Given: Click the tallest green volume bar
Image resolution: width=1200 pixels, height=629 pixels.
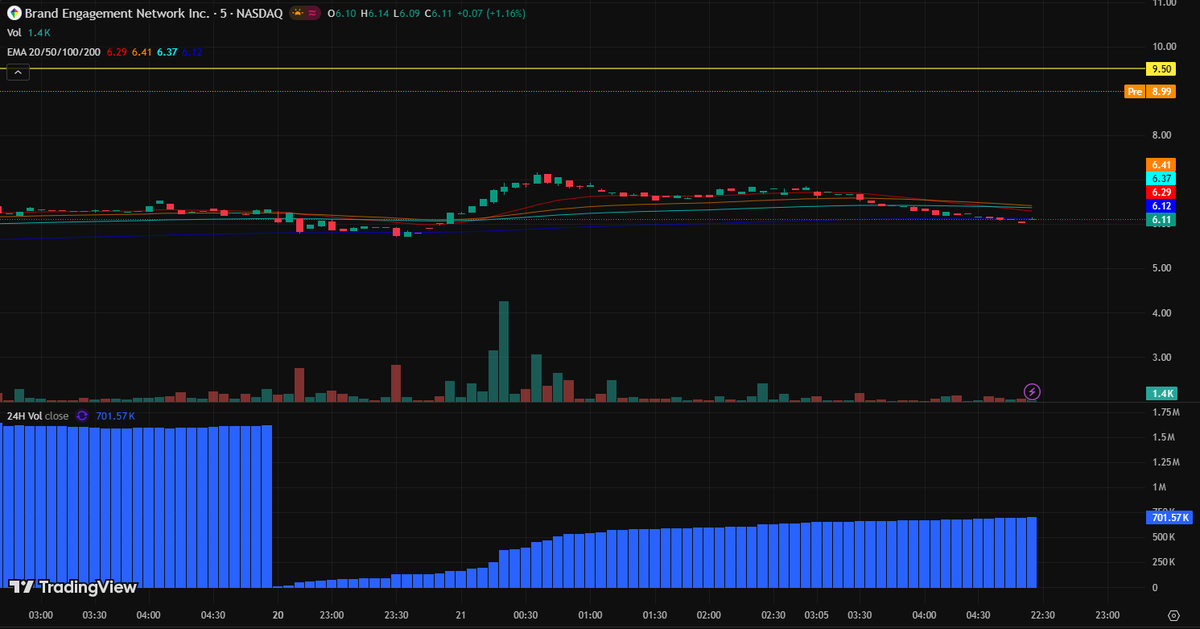Looking at the screenshot, I should 504,351.
